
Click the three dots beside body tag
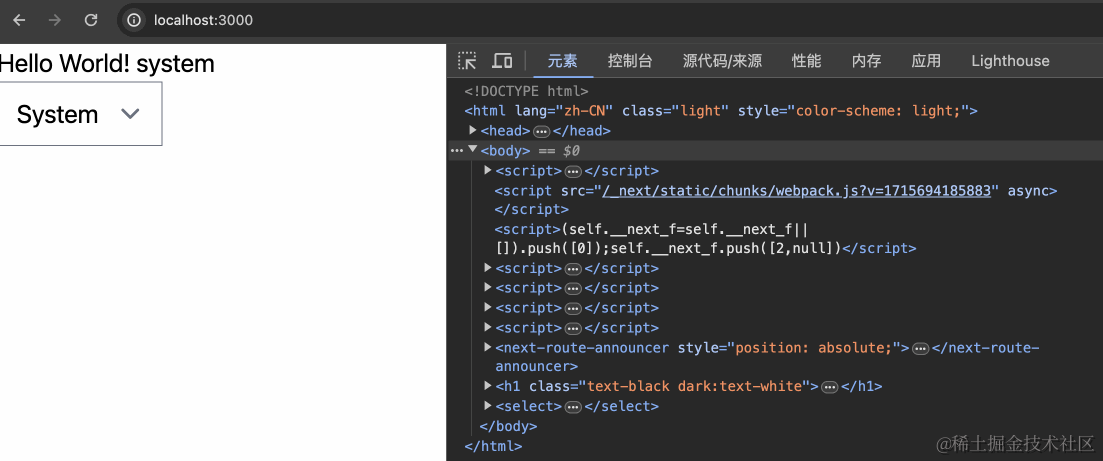[x=456, y=151]
